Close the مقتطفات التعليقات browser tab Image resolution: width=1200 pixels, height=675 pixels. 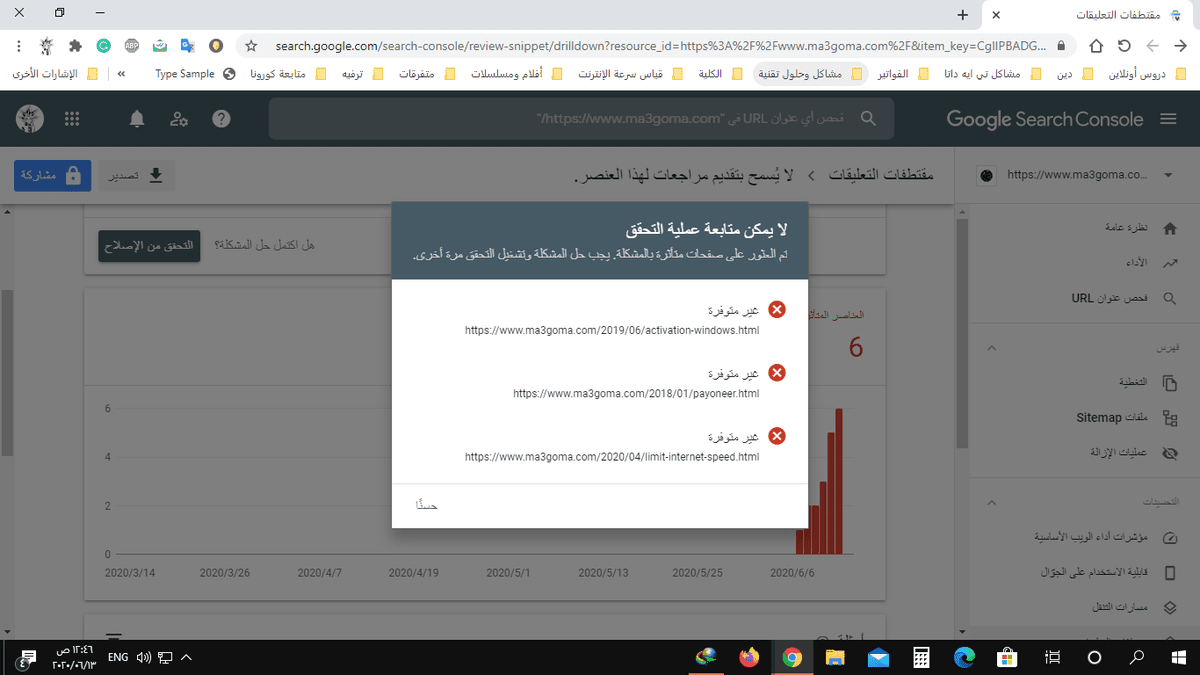pos(996,15)
